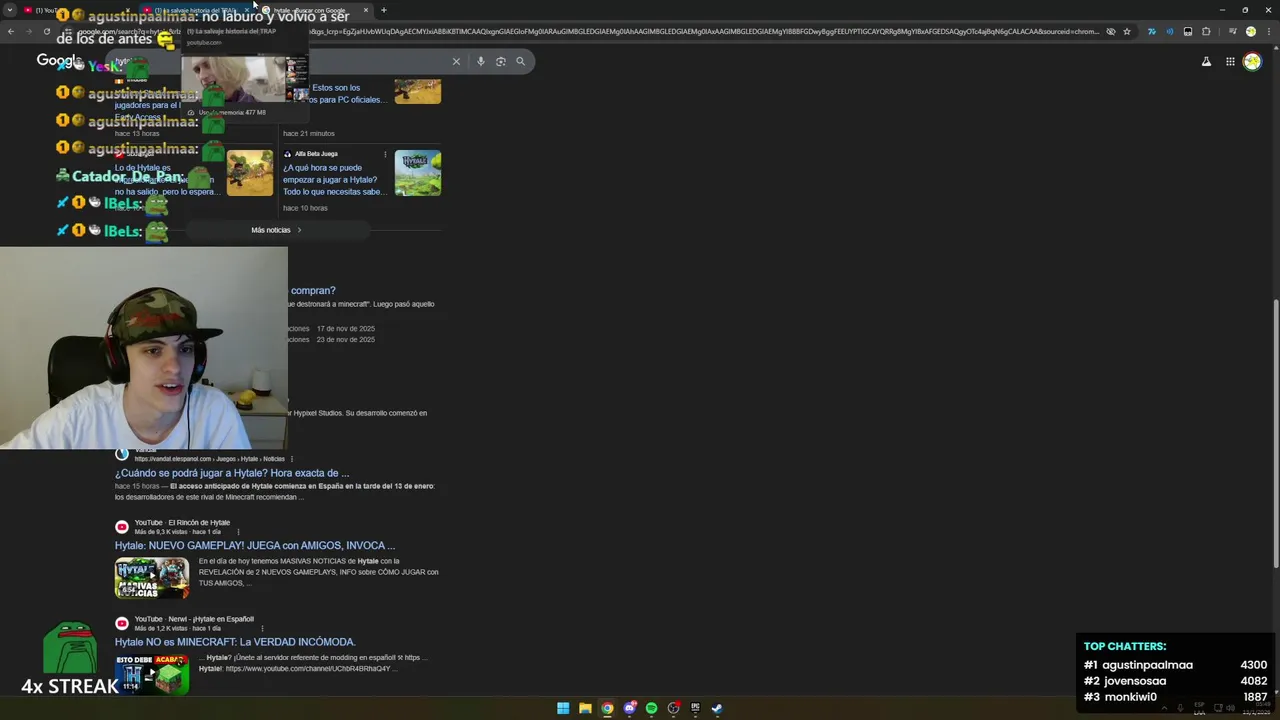
Task: Open File Explorer from the taskbar
Action: 585,708
